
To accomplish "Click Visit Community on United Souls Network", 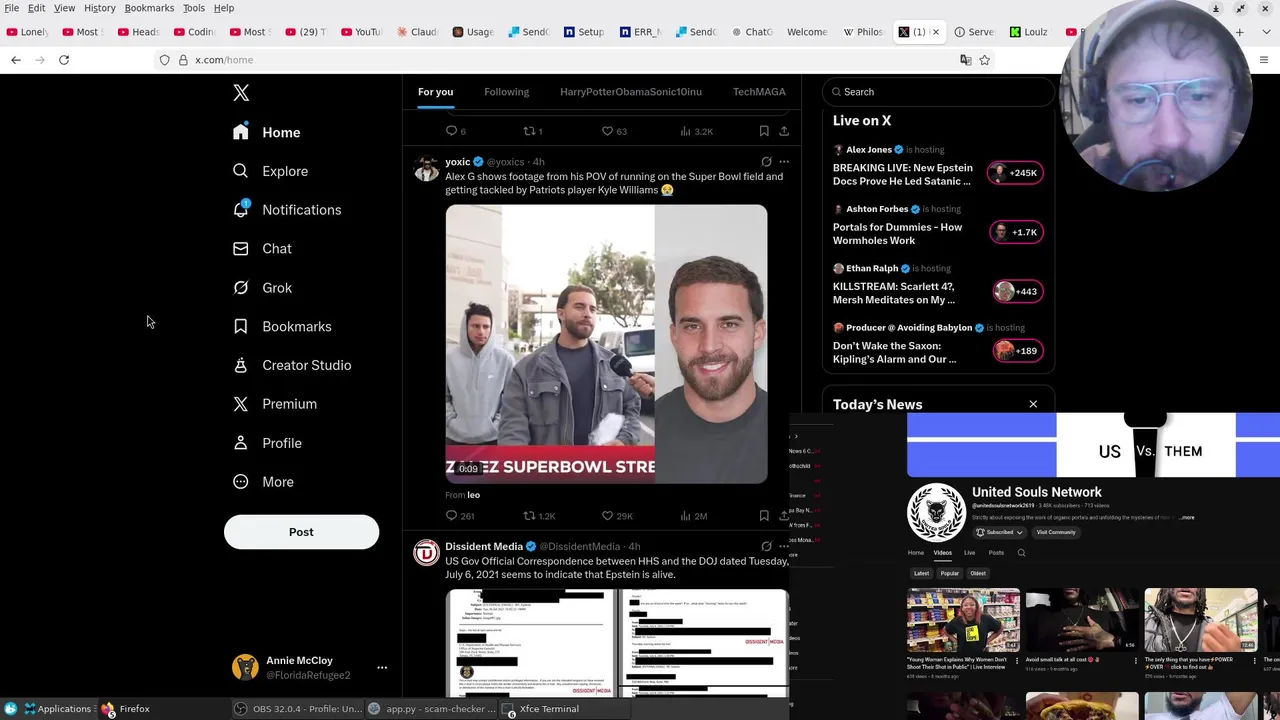I will click(1056, 532).
